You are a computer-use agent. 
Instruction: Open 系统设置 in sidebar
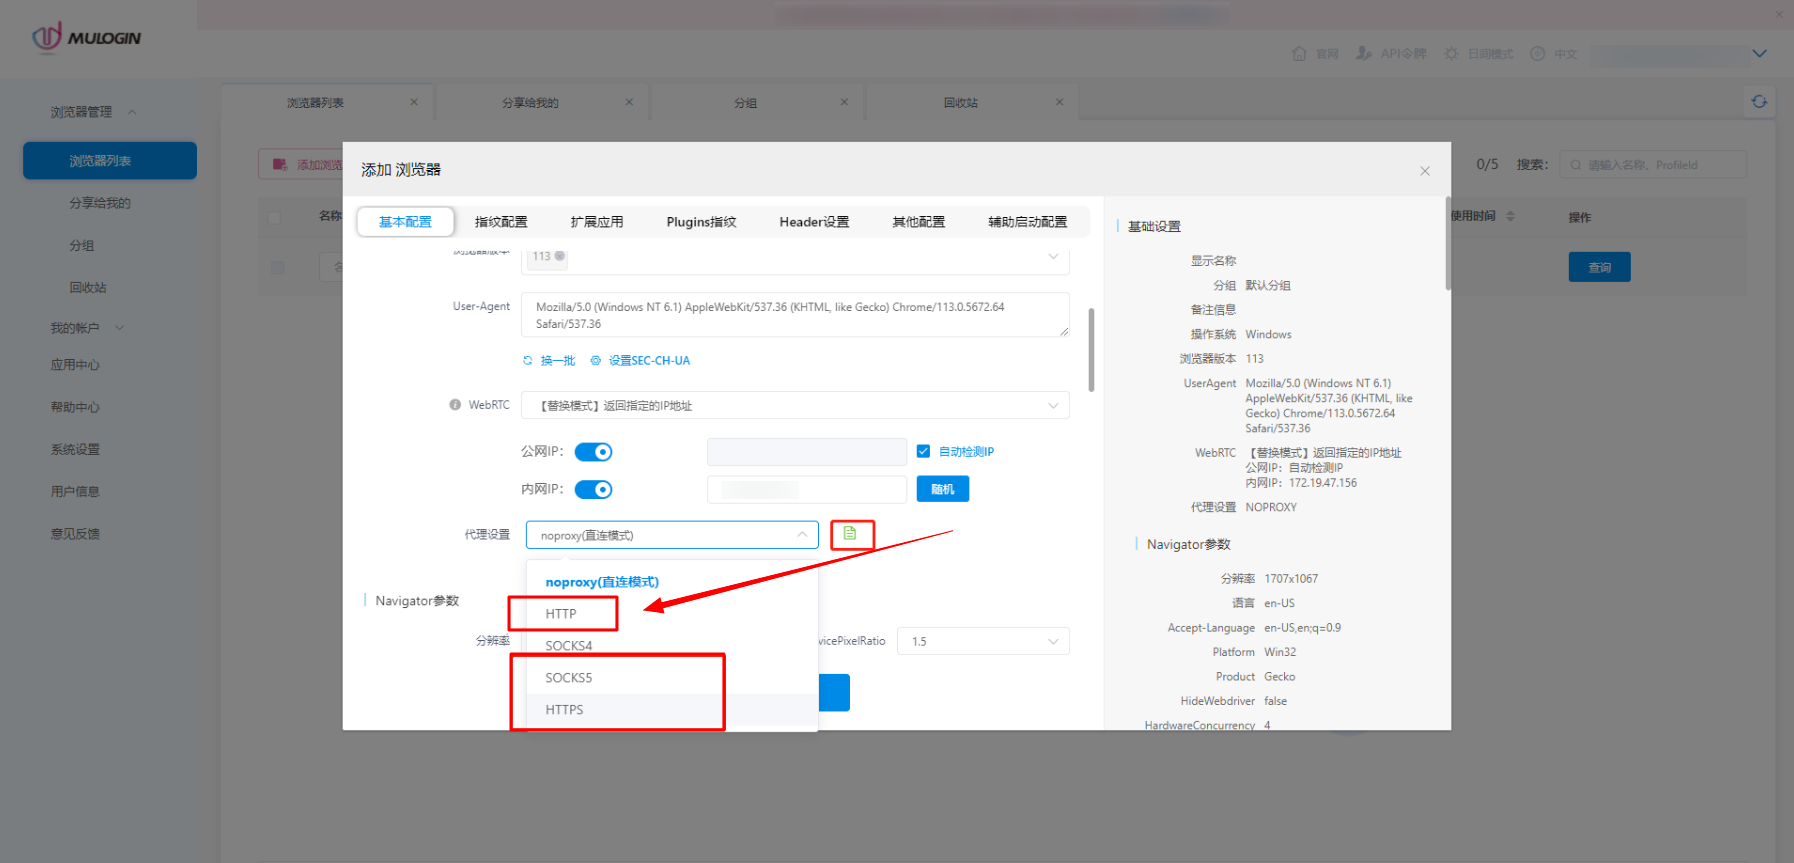click(75, 450)
